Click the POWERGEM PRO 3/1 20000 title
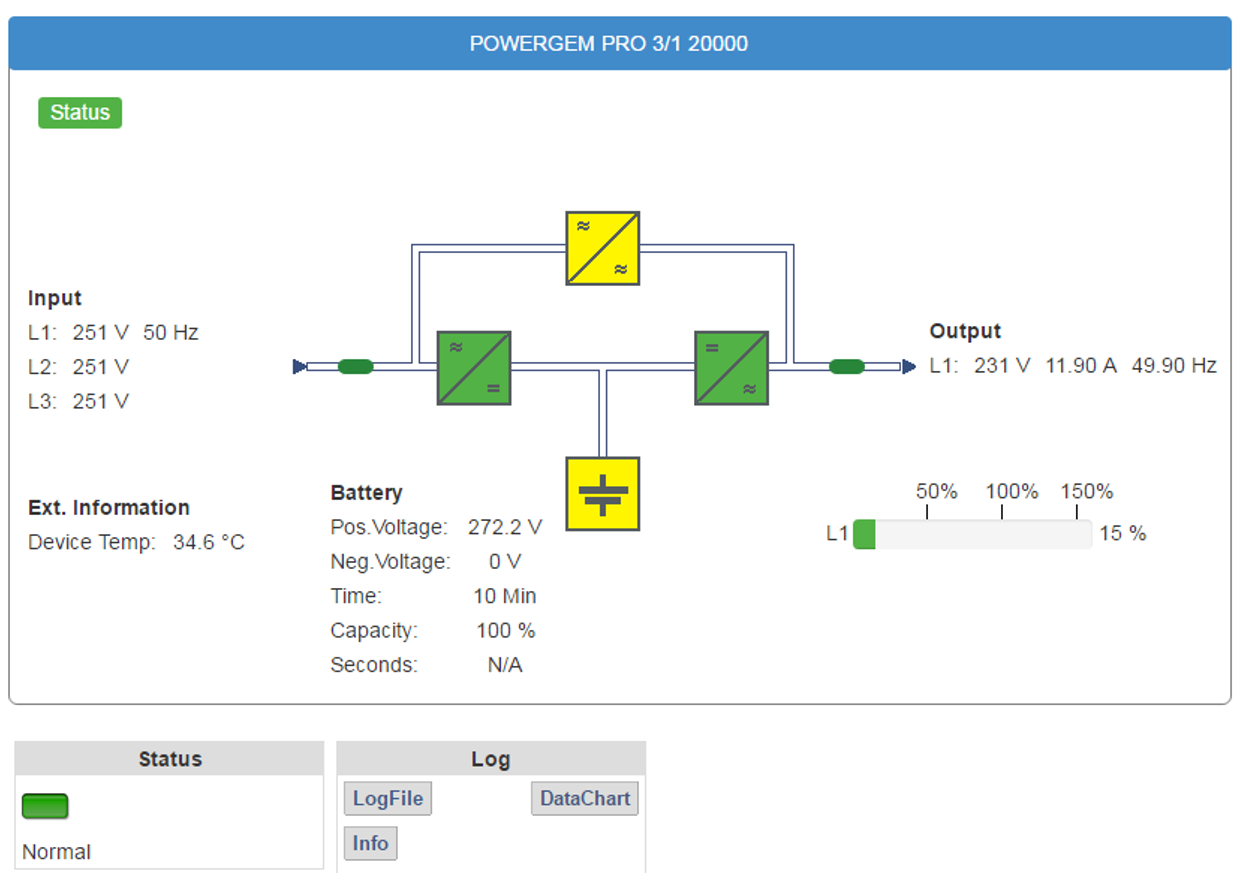The width and height of the screenshot is (1246, 873). (x=609, y=44)
